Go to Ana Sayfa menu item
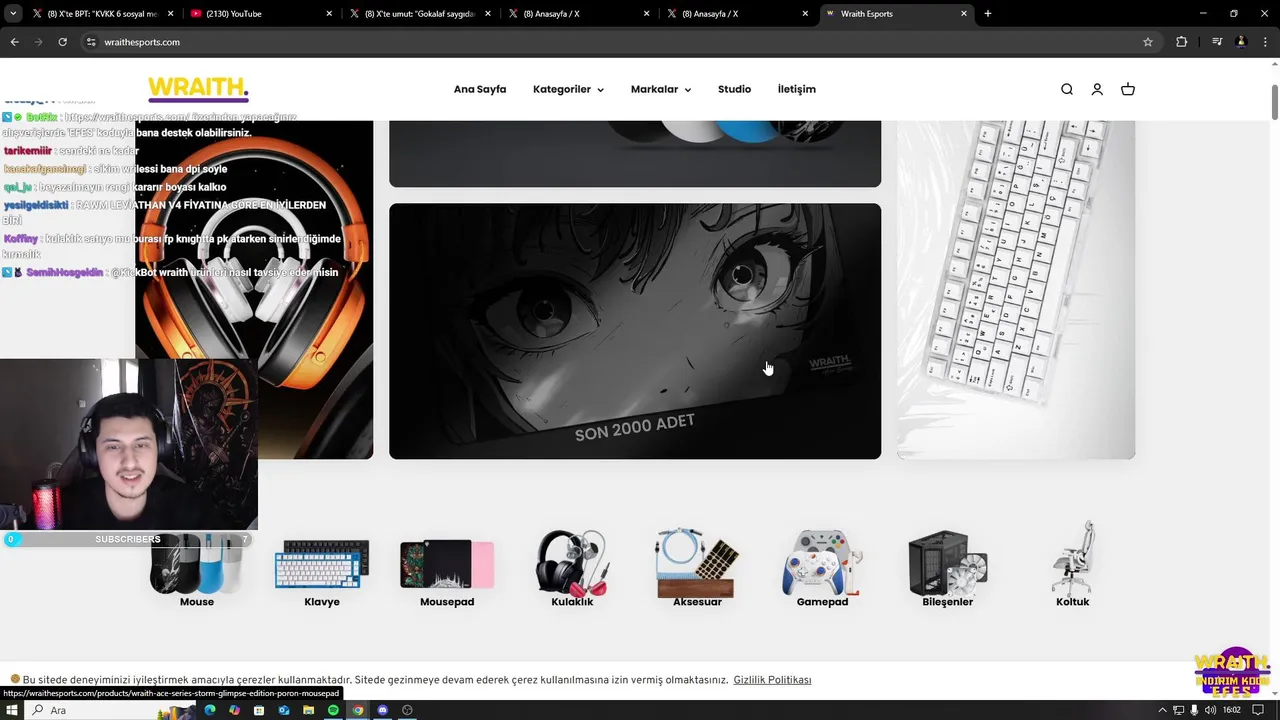1280x720 pixels. pos(480,89)
